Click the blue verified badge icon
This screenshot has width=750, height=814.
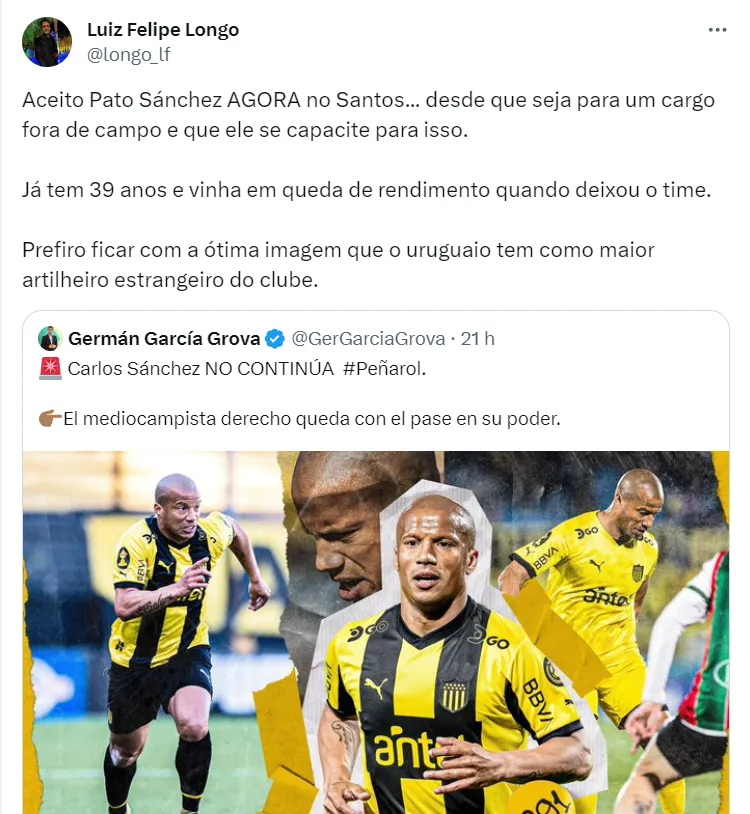275,338
